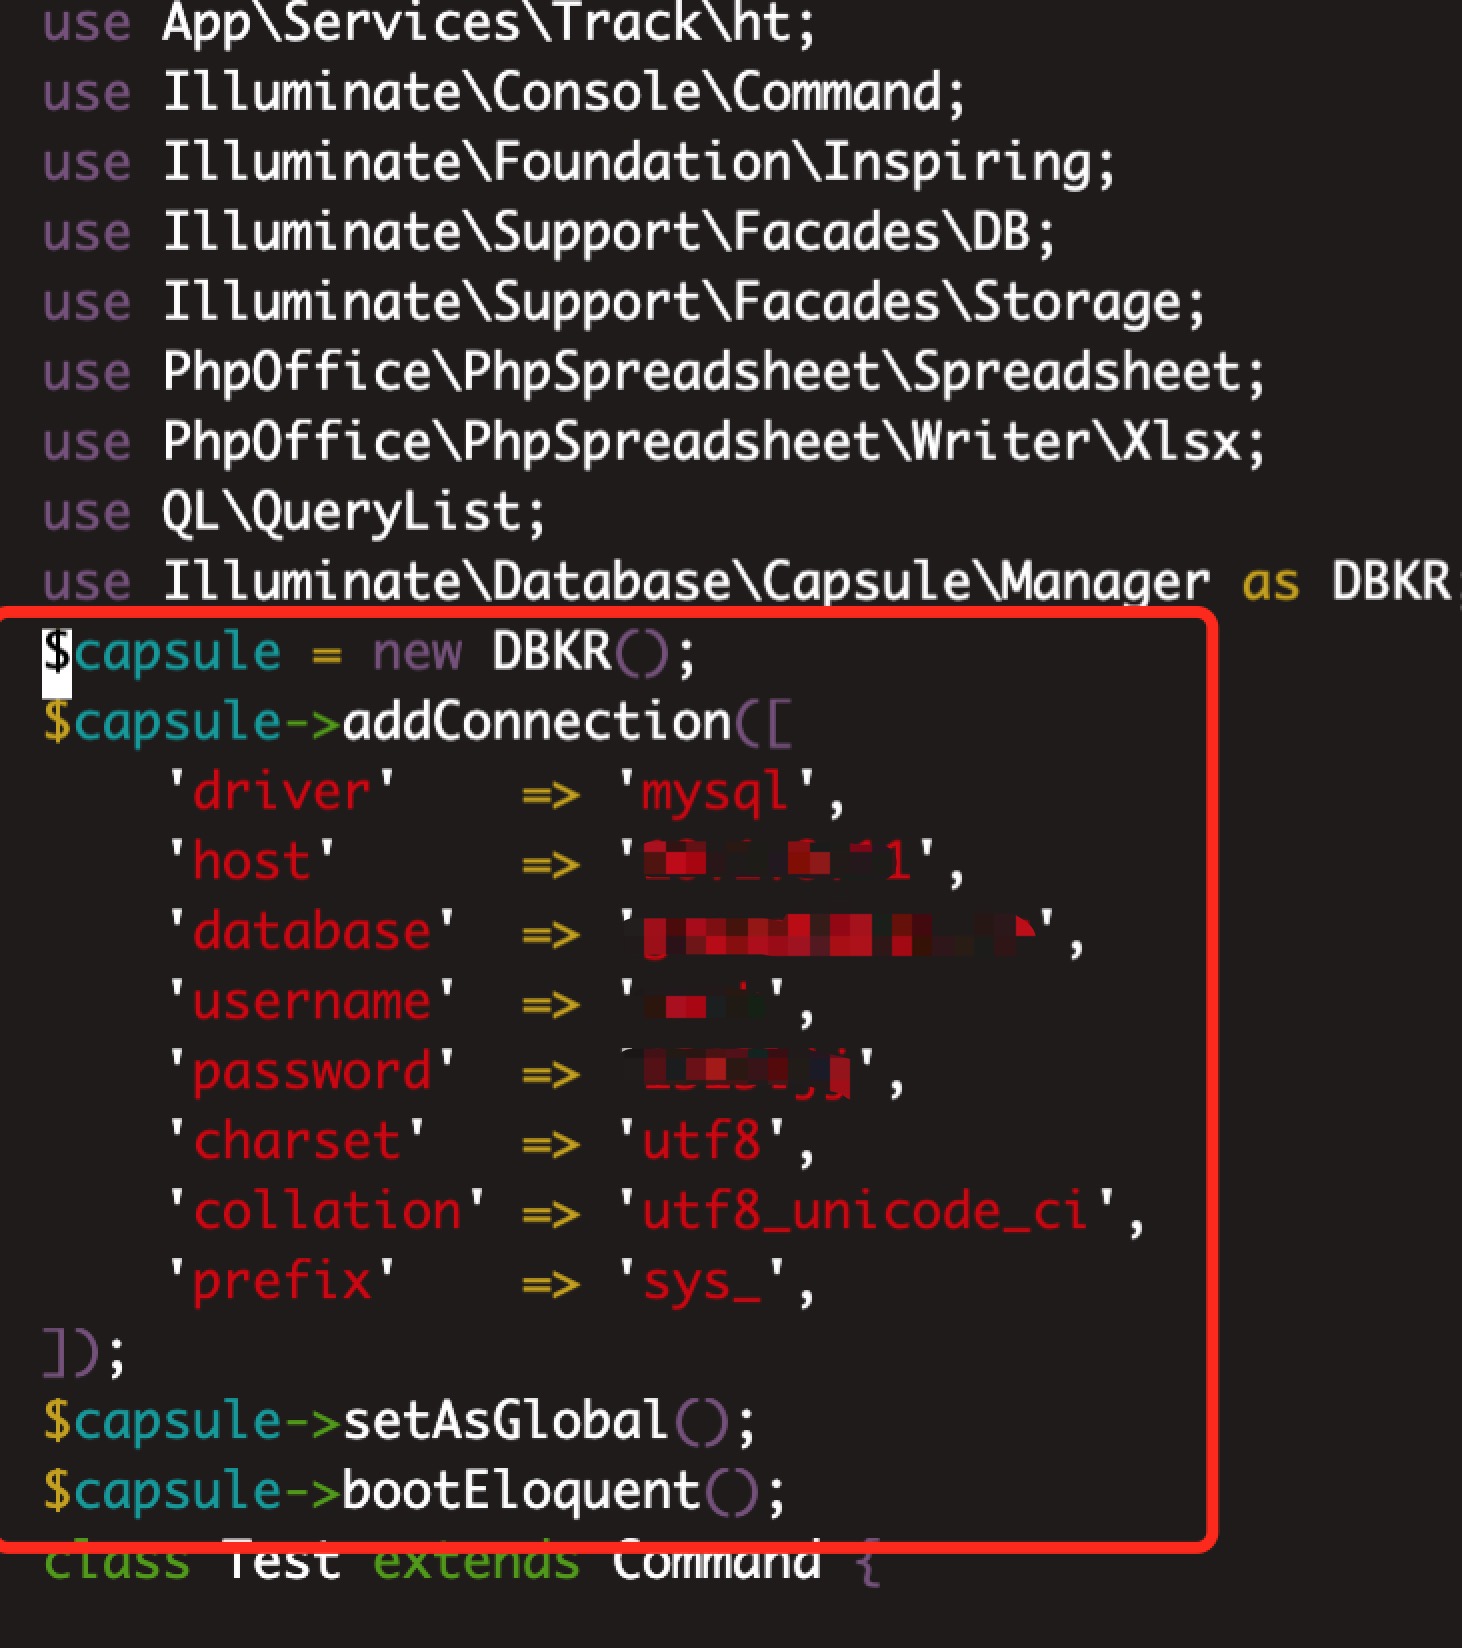Click the 'mysql' driver value
Screen dimensions: 1462x1648
point(714,793)
